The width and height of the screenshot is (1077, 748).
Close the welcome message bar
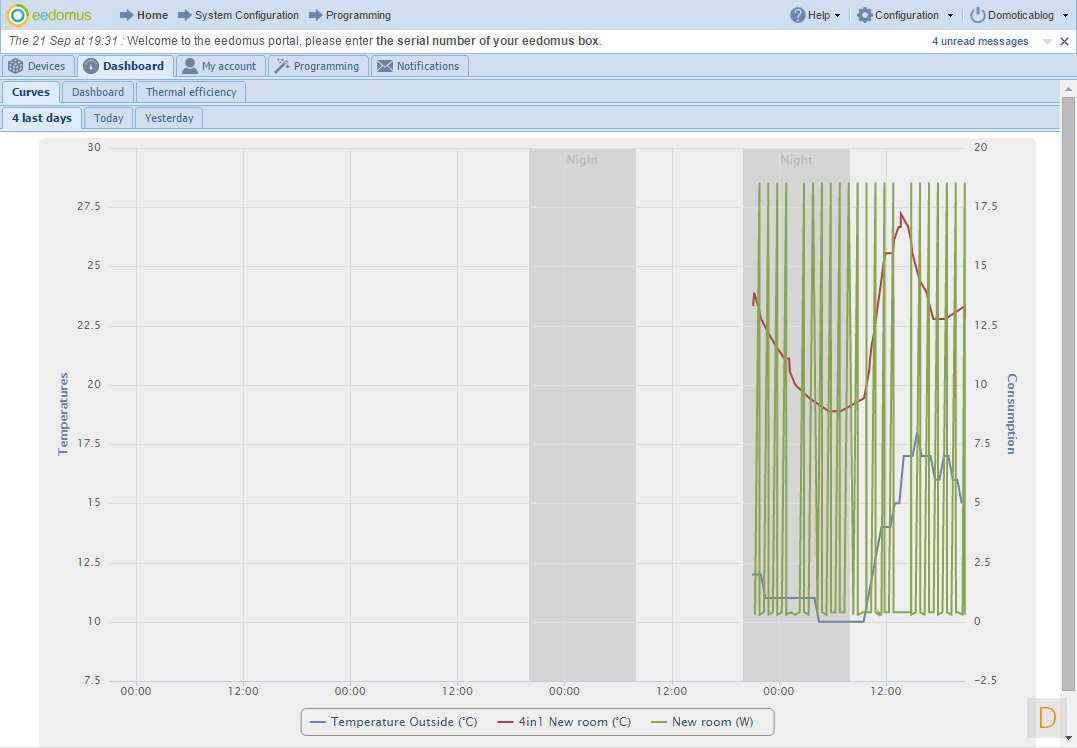point(1064,42)
